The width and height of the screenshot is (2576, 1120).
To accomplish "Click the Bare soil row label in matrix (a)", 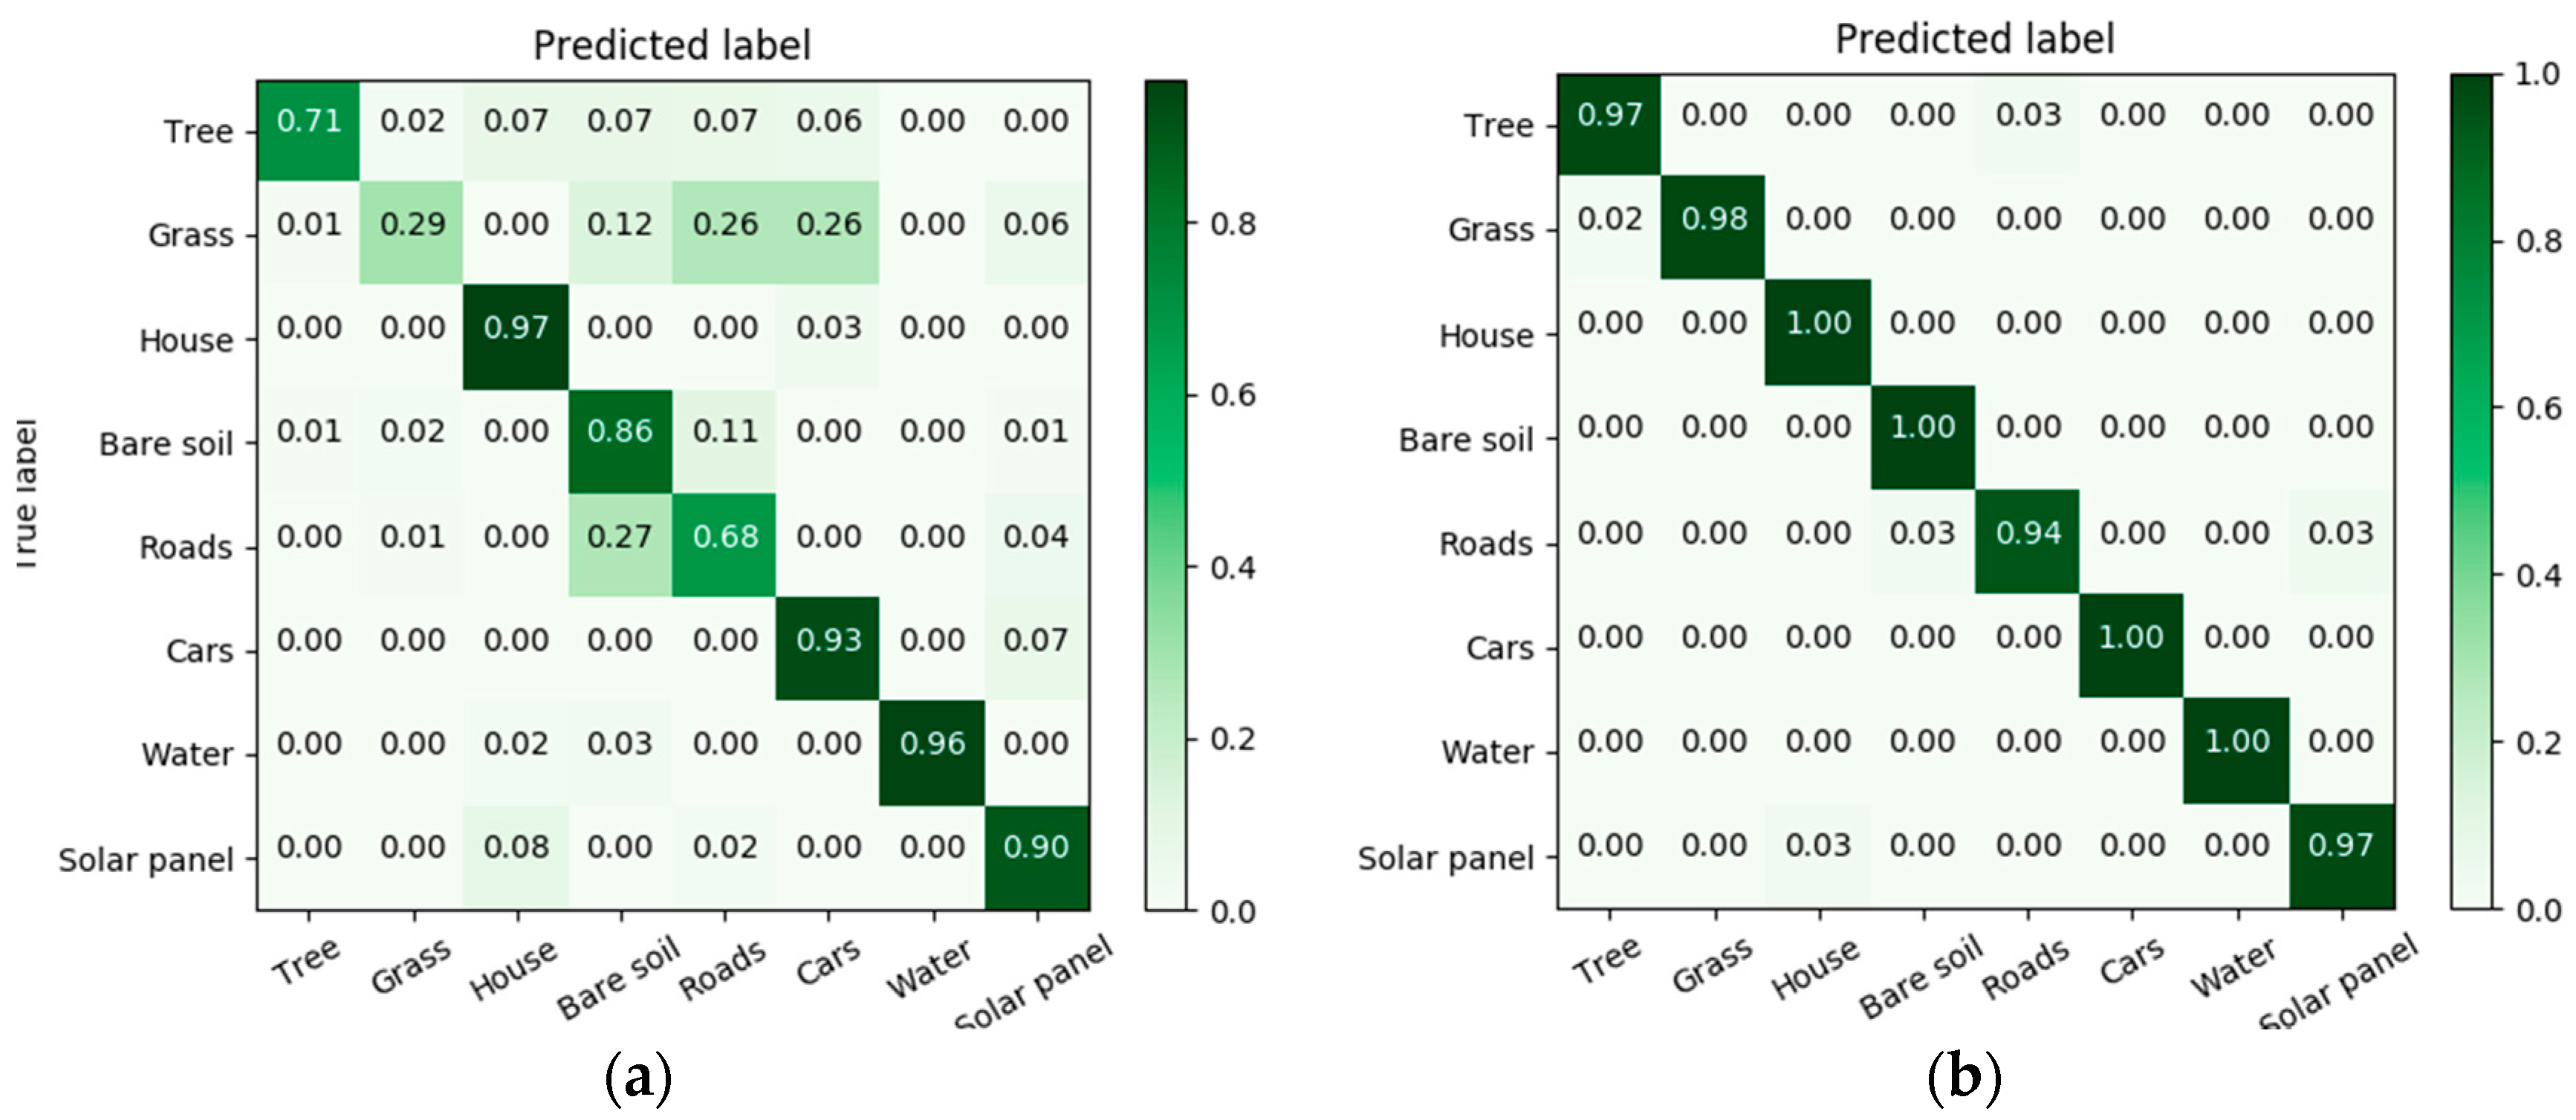I will [165, 443].
